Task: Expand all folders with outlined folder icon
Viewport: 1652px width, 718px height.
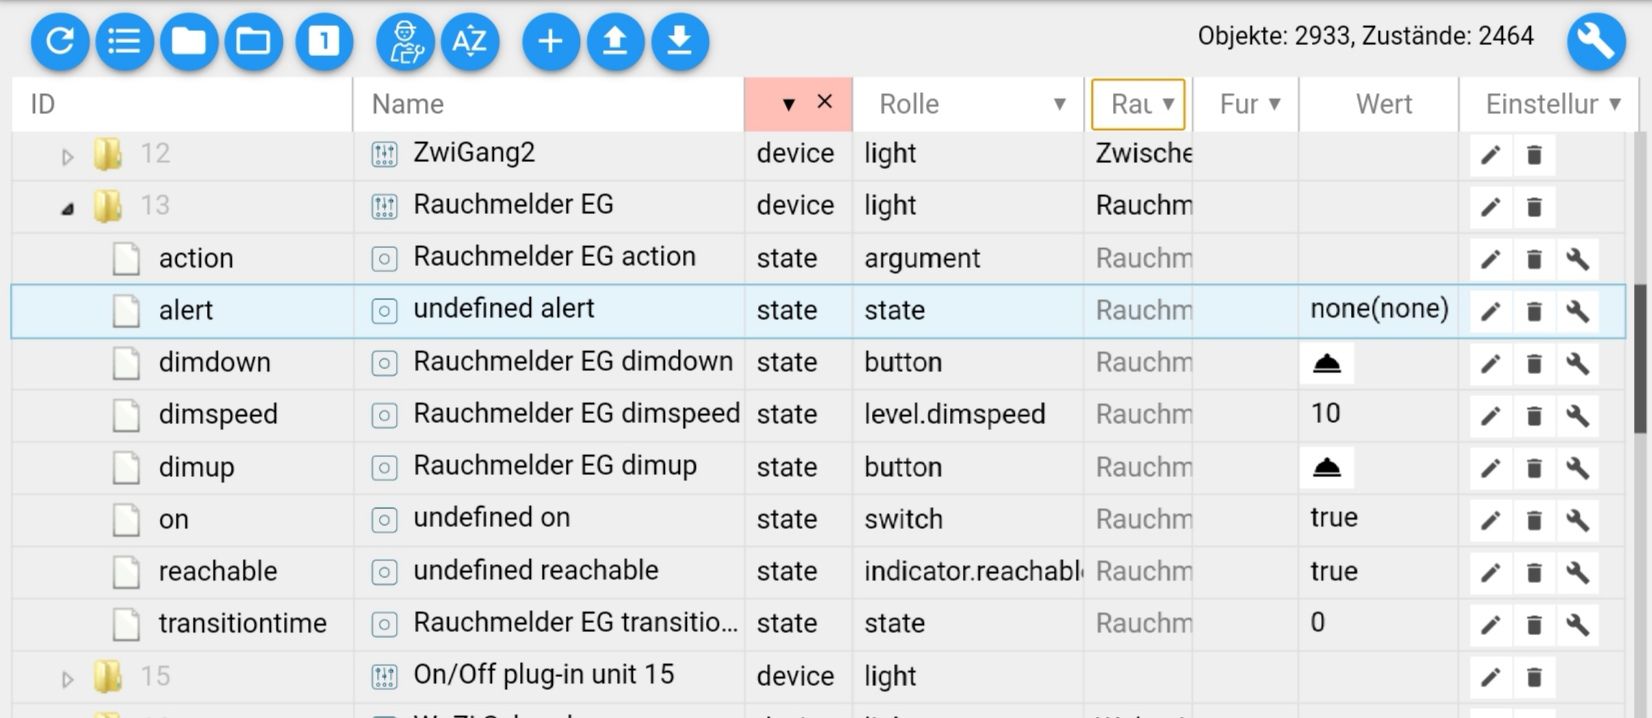Action: 253,41
